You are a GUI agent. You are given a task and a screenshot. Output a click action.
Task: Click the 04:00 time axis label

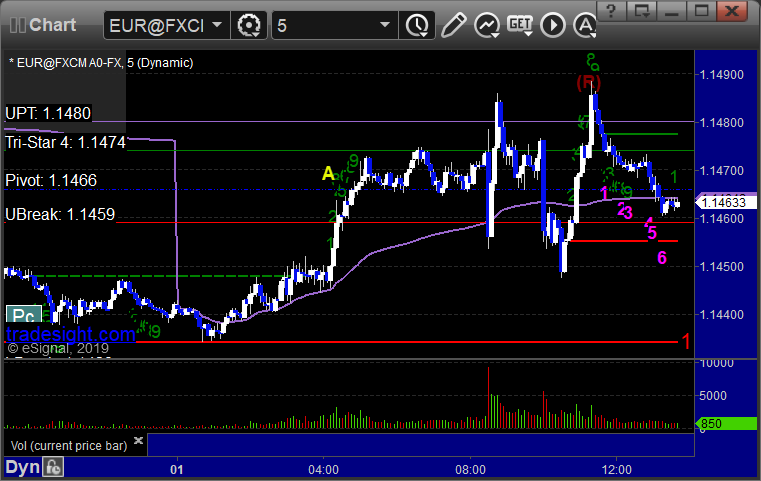[324, 469]
